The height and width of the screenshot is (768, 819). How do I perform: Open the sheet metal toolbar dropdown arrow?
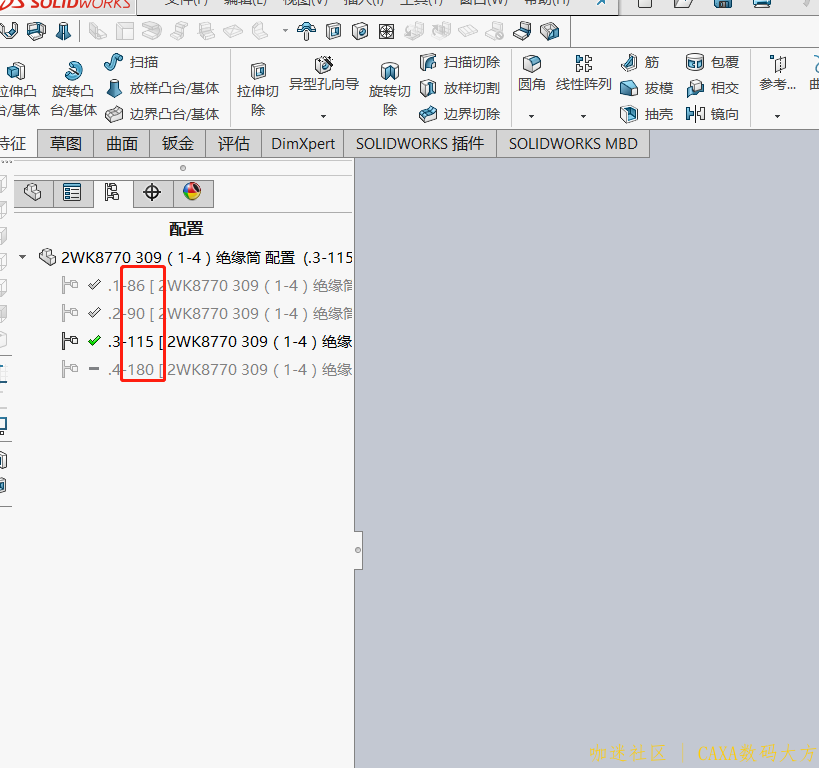pyautogui.click(x=285, y=31)
